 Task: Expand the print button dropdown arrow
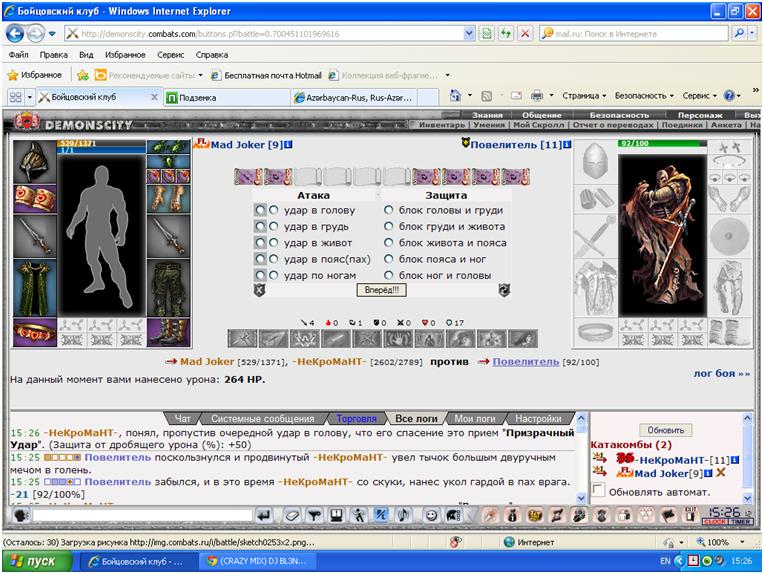point(551,96)
